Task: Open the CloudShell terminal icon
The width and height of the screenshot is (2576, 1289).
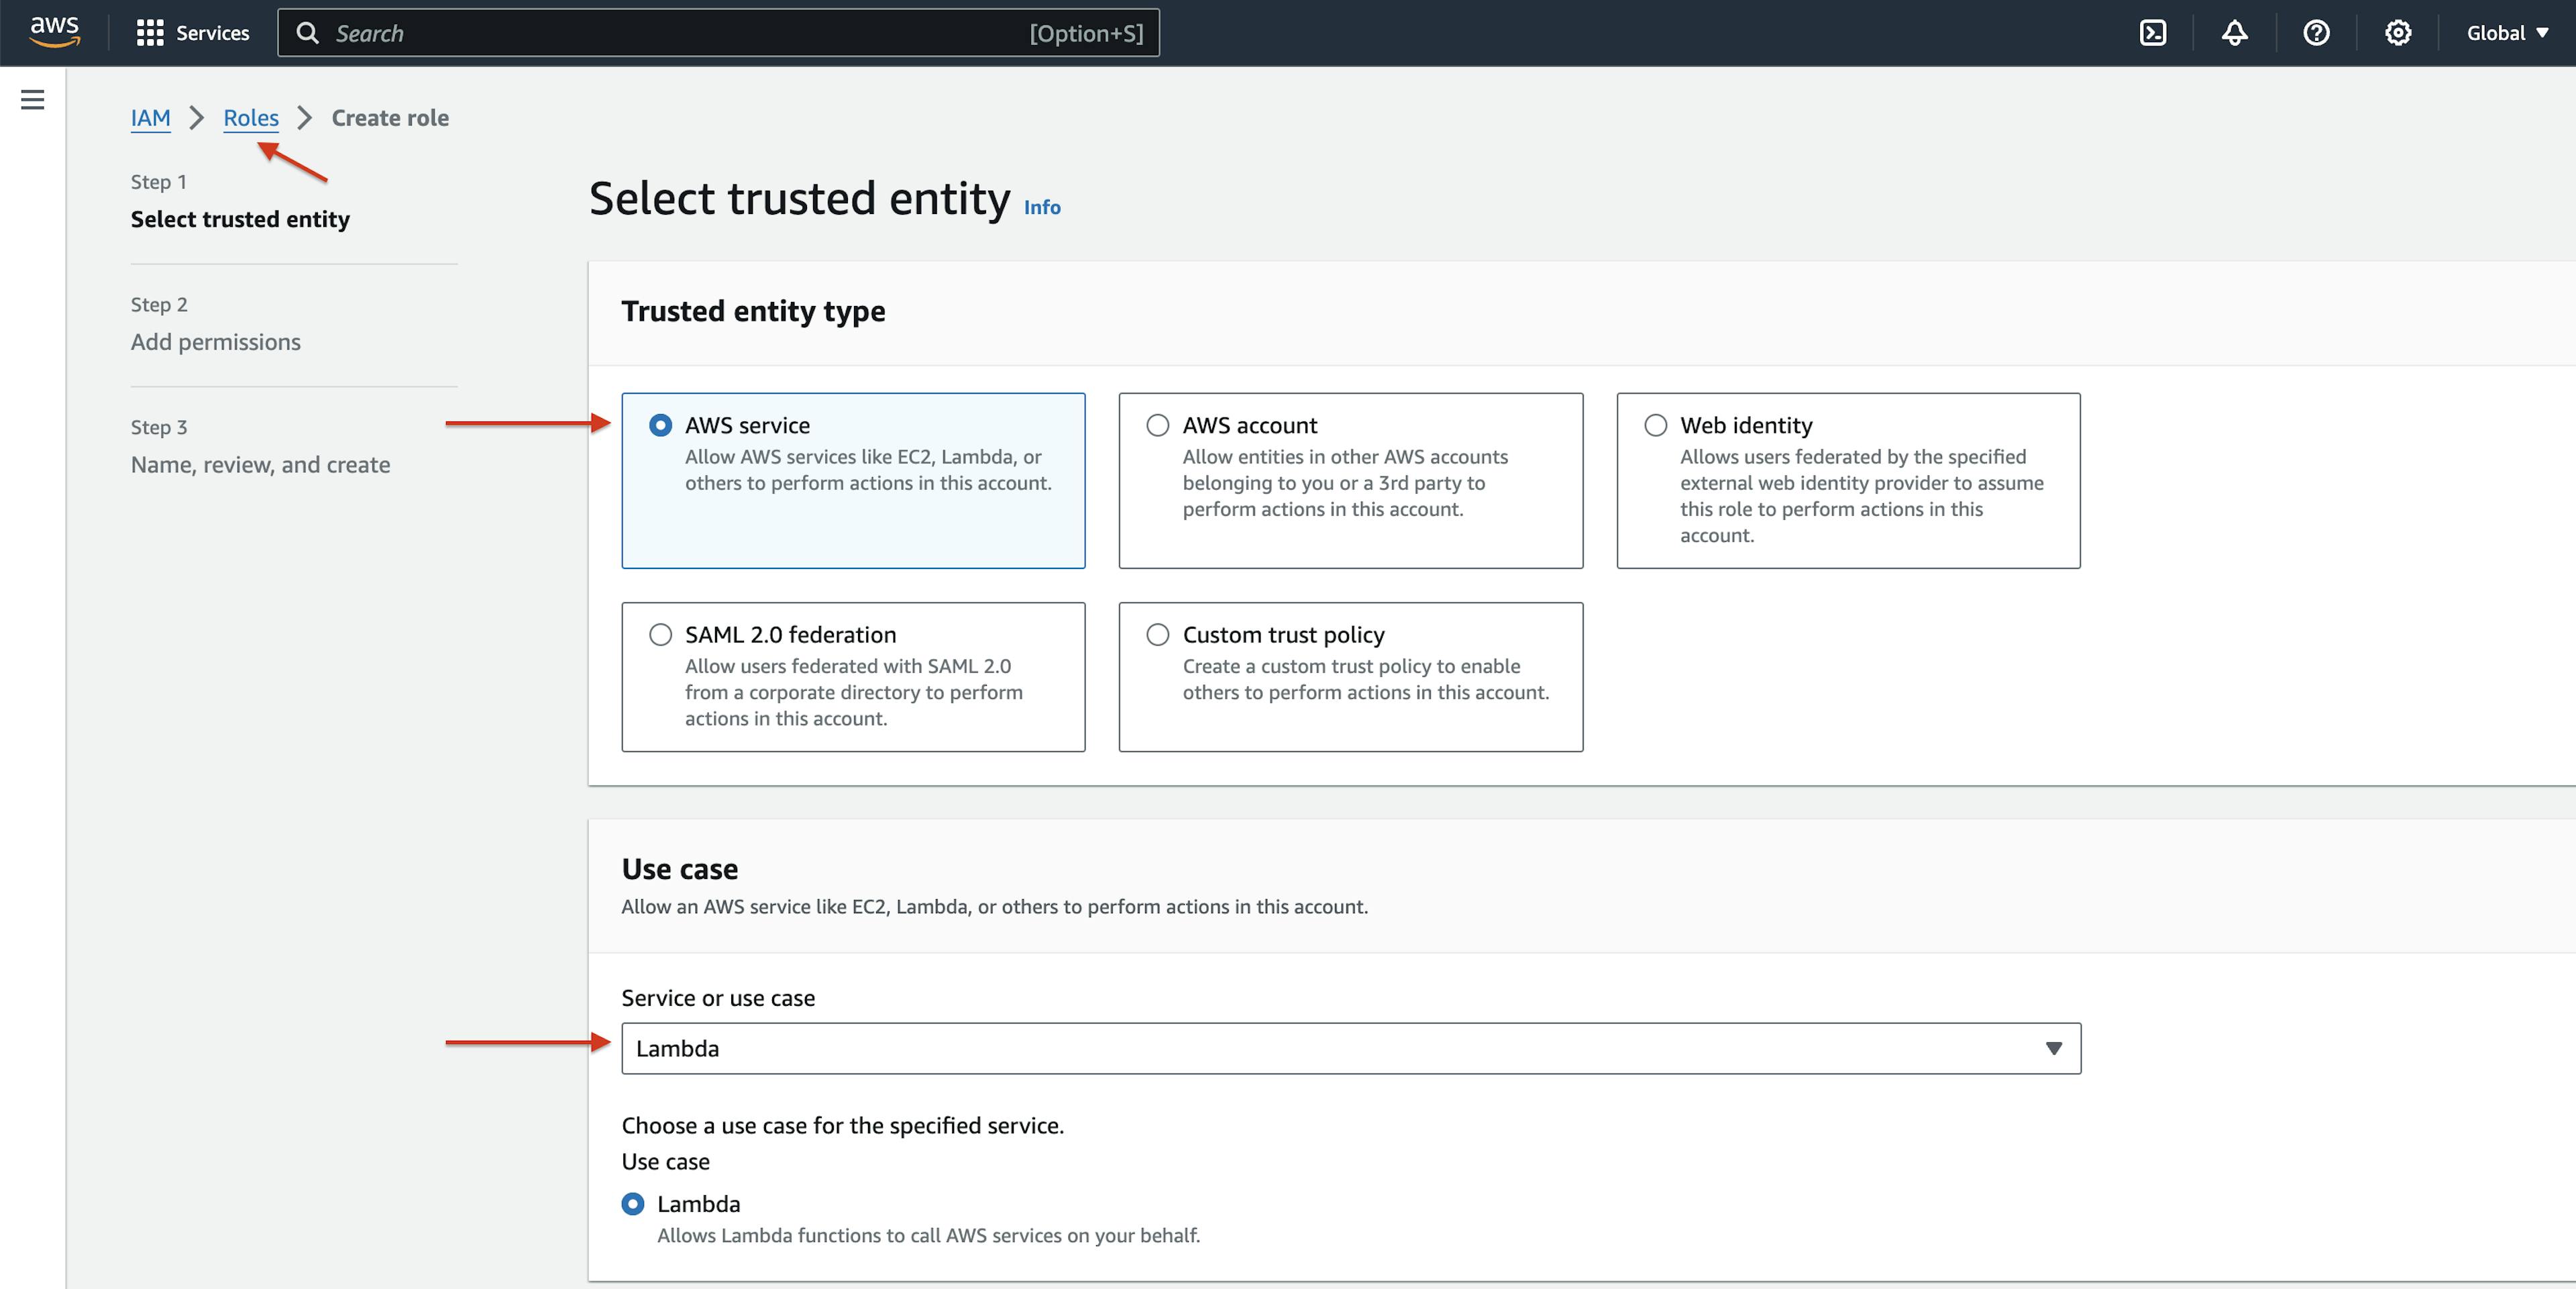Action: click(x=2152, y=33)
